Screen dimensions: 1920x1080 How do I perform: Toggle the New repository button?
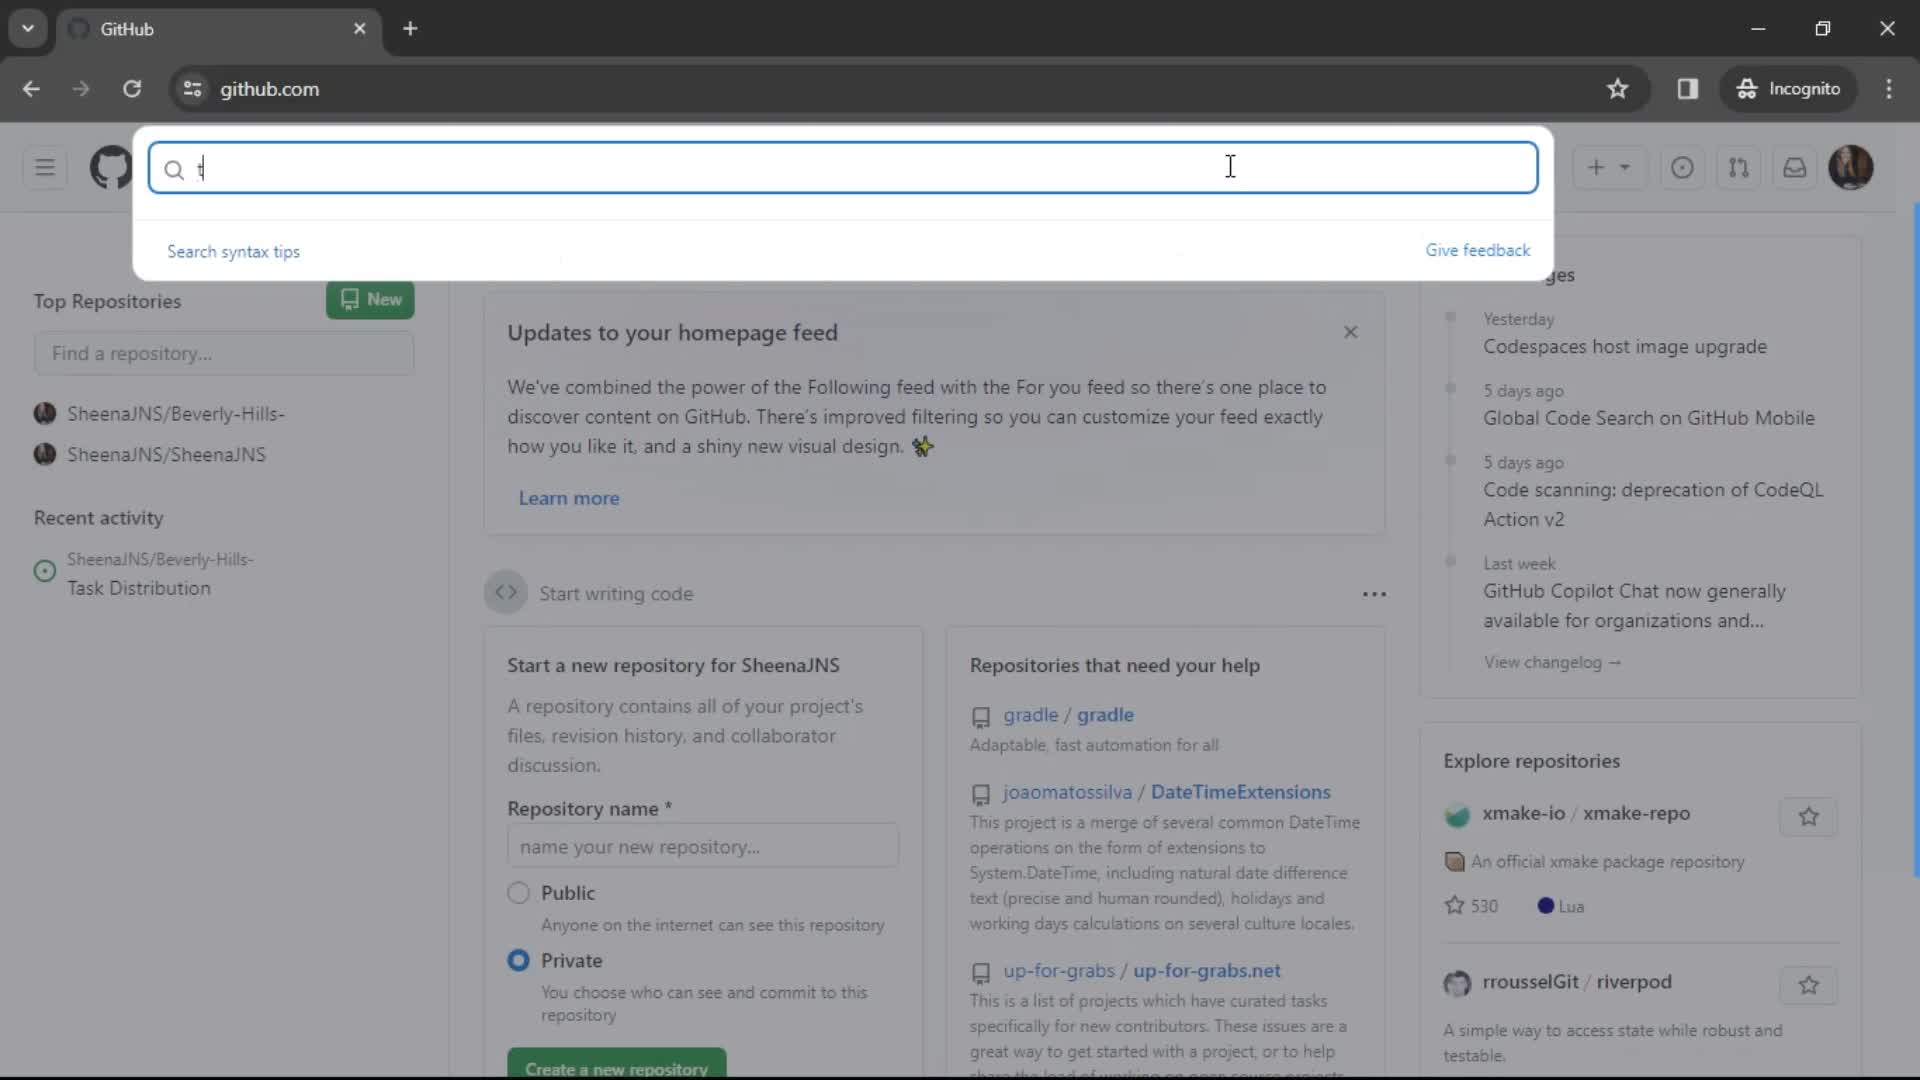[x=371, y=299]
